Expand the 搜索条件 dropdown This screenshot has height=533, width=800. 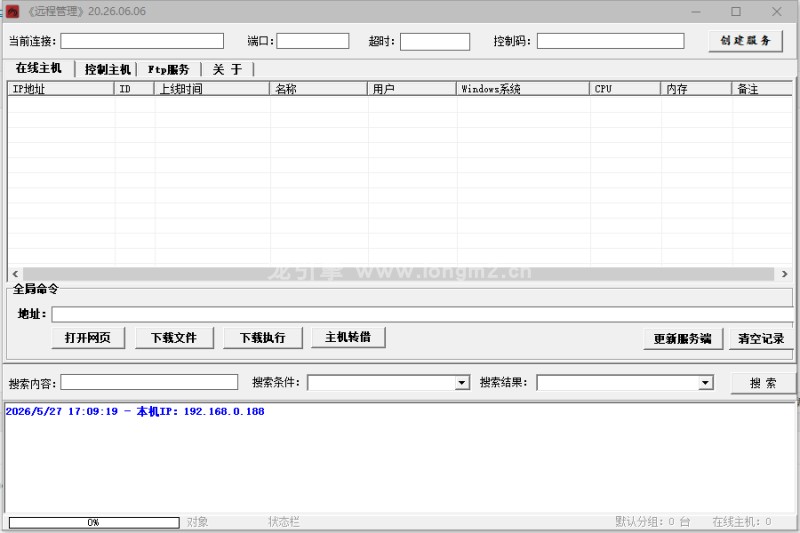[x=462, y=383]
